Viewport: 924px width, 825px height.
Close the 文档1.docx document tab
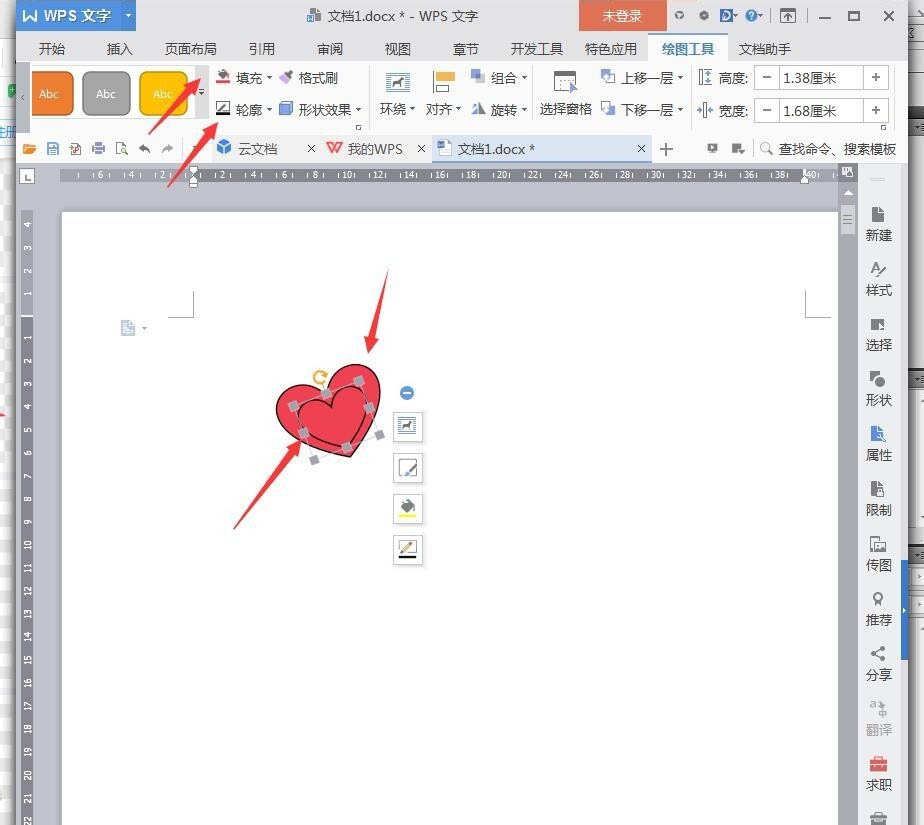(641, 149)
